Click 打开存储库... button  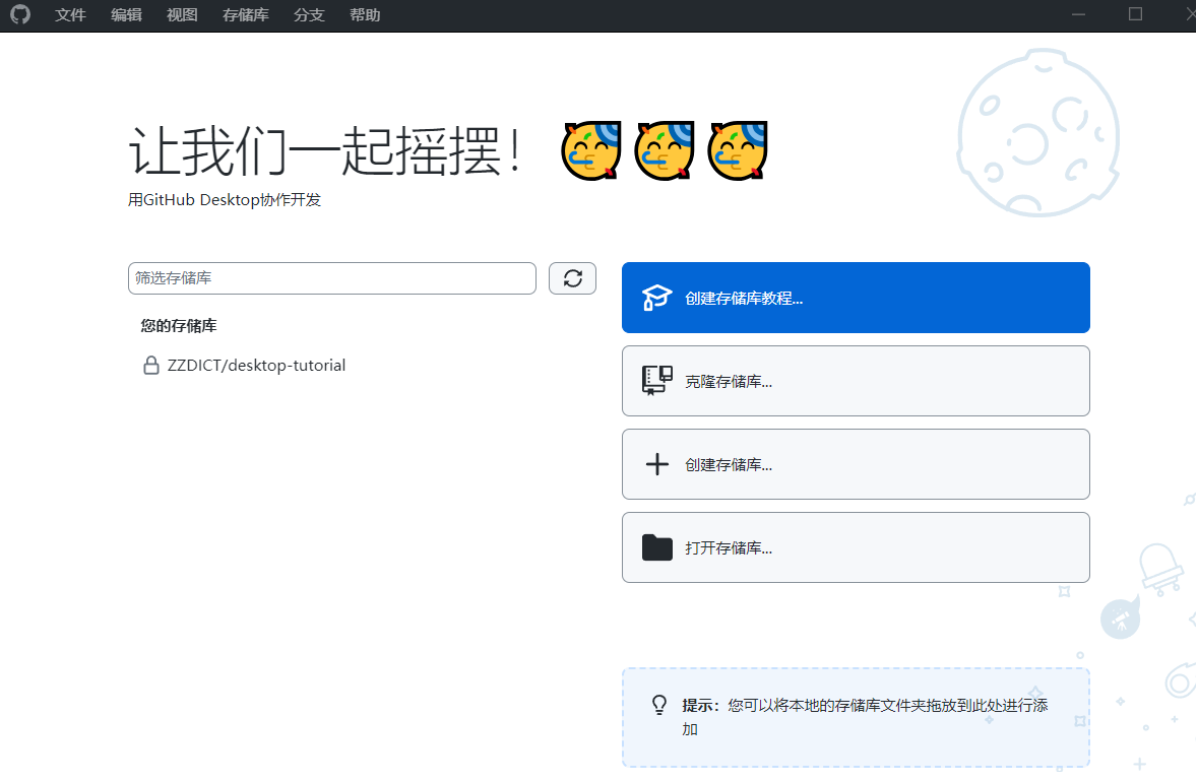(855, 547)
